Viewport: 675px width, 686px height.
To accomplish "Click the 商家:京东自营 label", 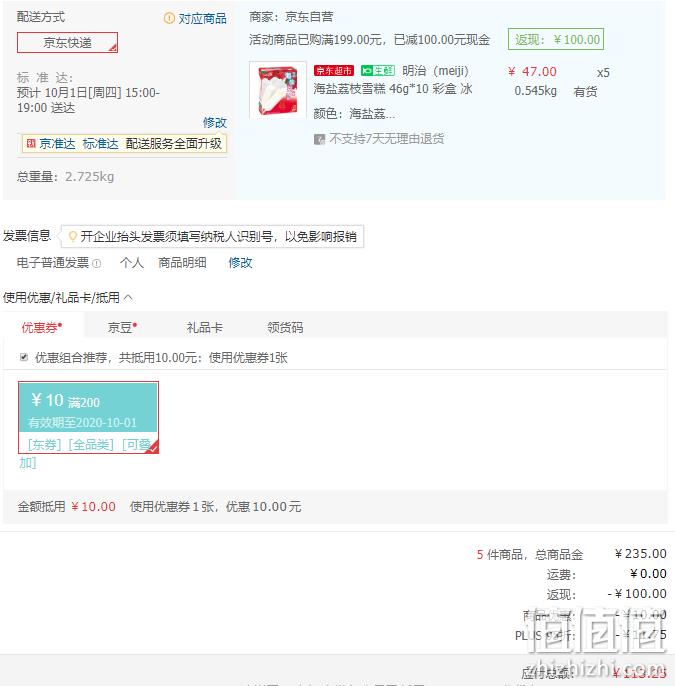I will click(x=291, y=17).
